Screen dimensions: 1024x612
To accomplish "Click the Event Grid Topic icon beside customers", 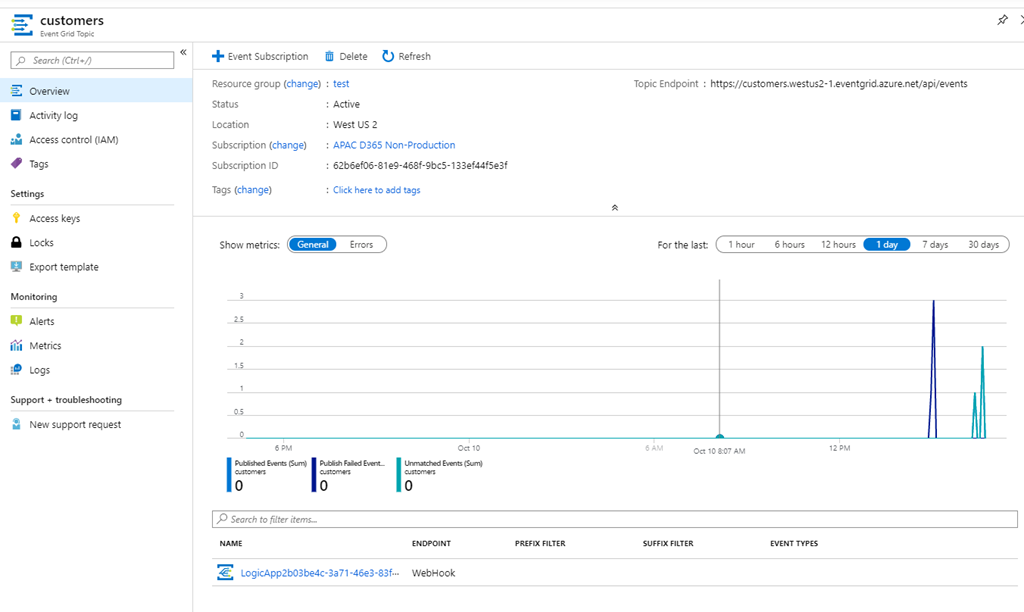I will (22, 25).
